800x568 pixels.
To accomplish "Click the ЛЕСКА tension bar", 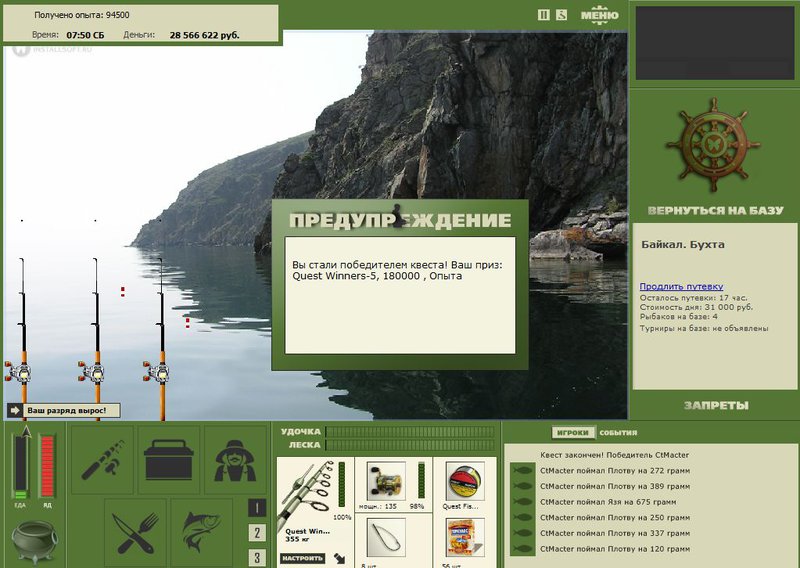I will [x=410, y=445].
